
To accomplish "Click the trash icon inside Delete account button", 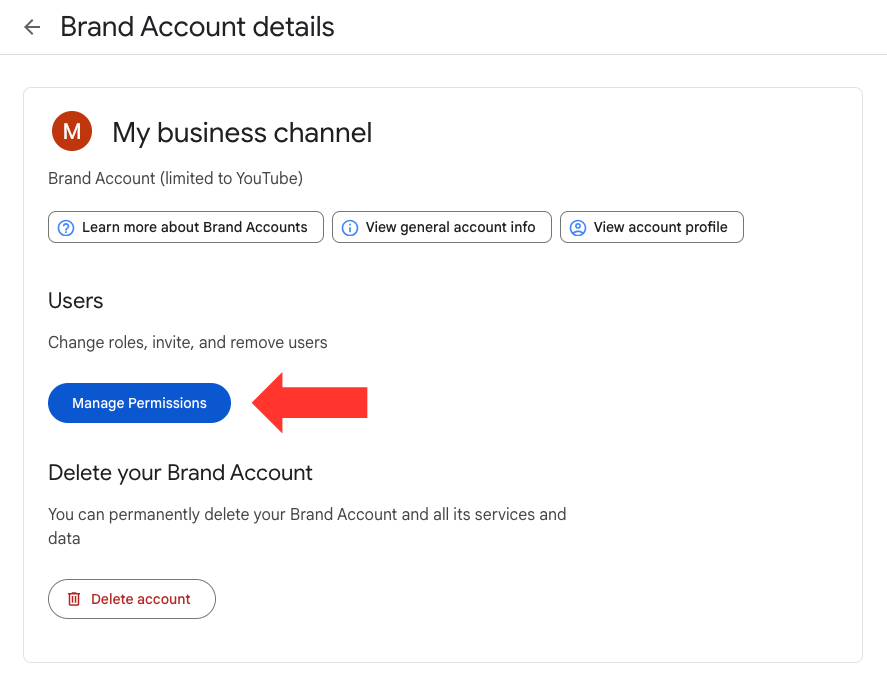I will pyautogui.click(x=75, y=598).
